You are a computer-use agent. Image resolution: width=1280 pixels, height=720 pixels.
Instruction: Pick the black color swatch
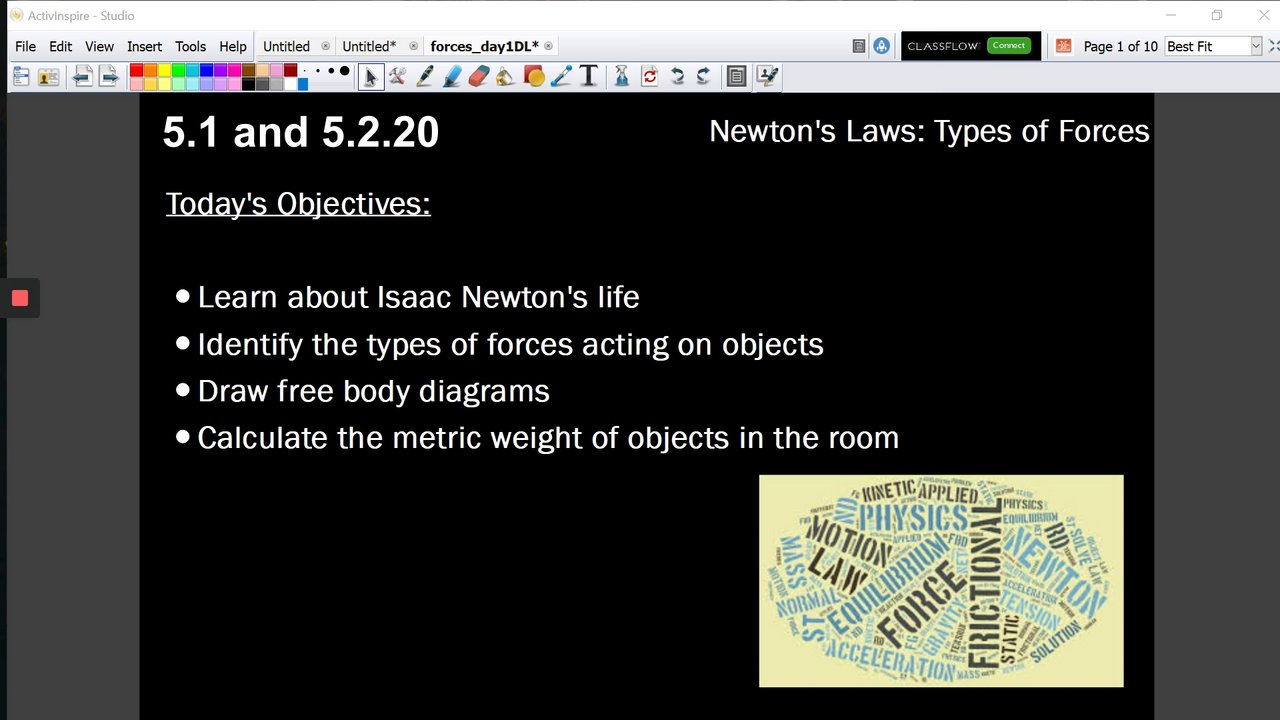click(248, 84)
